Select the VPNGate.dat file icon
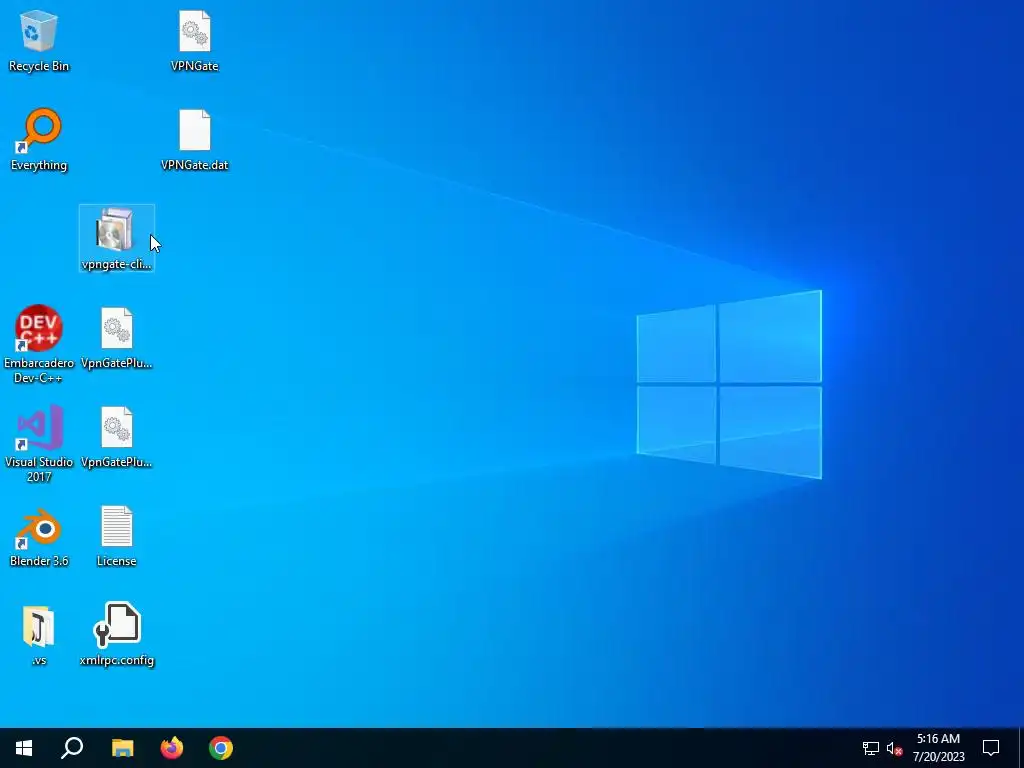This screenshot has height=768, width=1024. point(195,140)
